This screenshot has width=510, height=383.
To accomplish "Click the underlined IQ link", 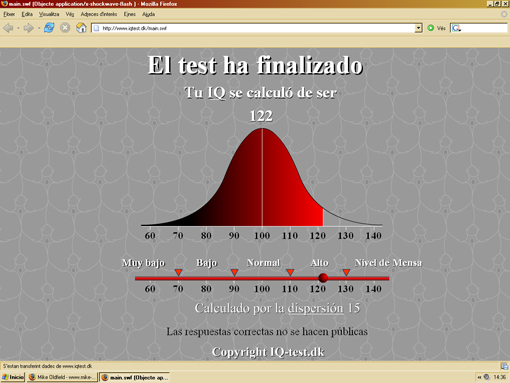I will [216, 93].
